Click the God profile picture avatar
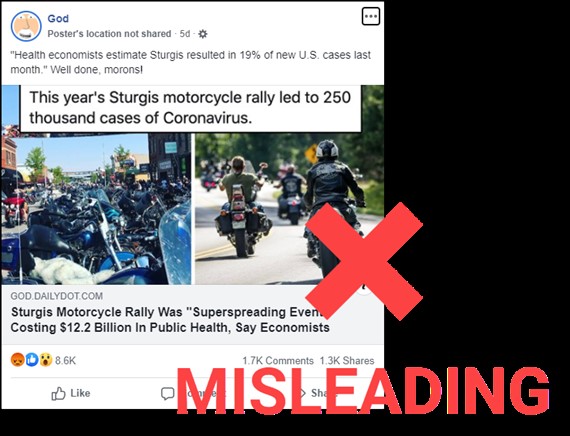Screen dimensions: 570x436 [x=26, y=26]
